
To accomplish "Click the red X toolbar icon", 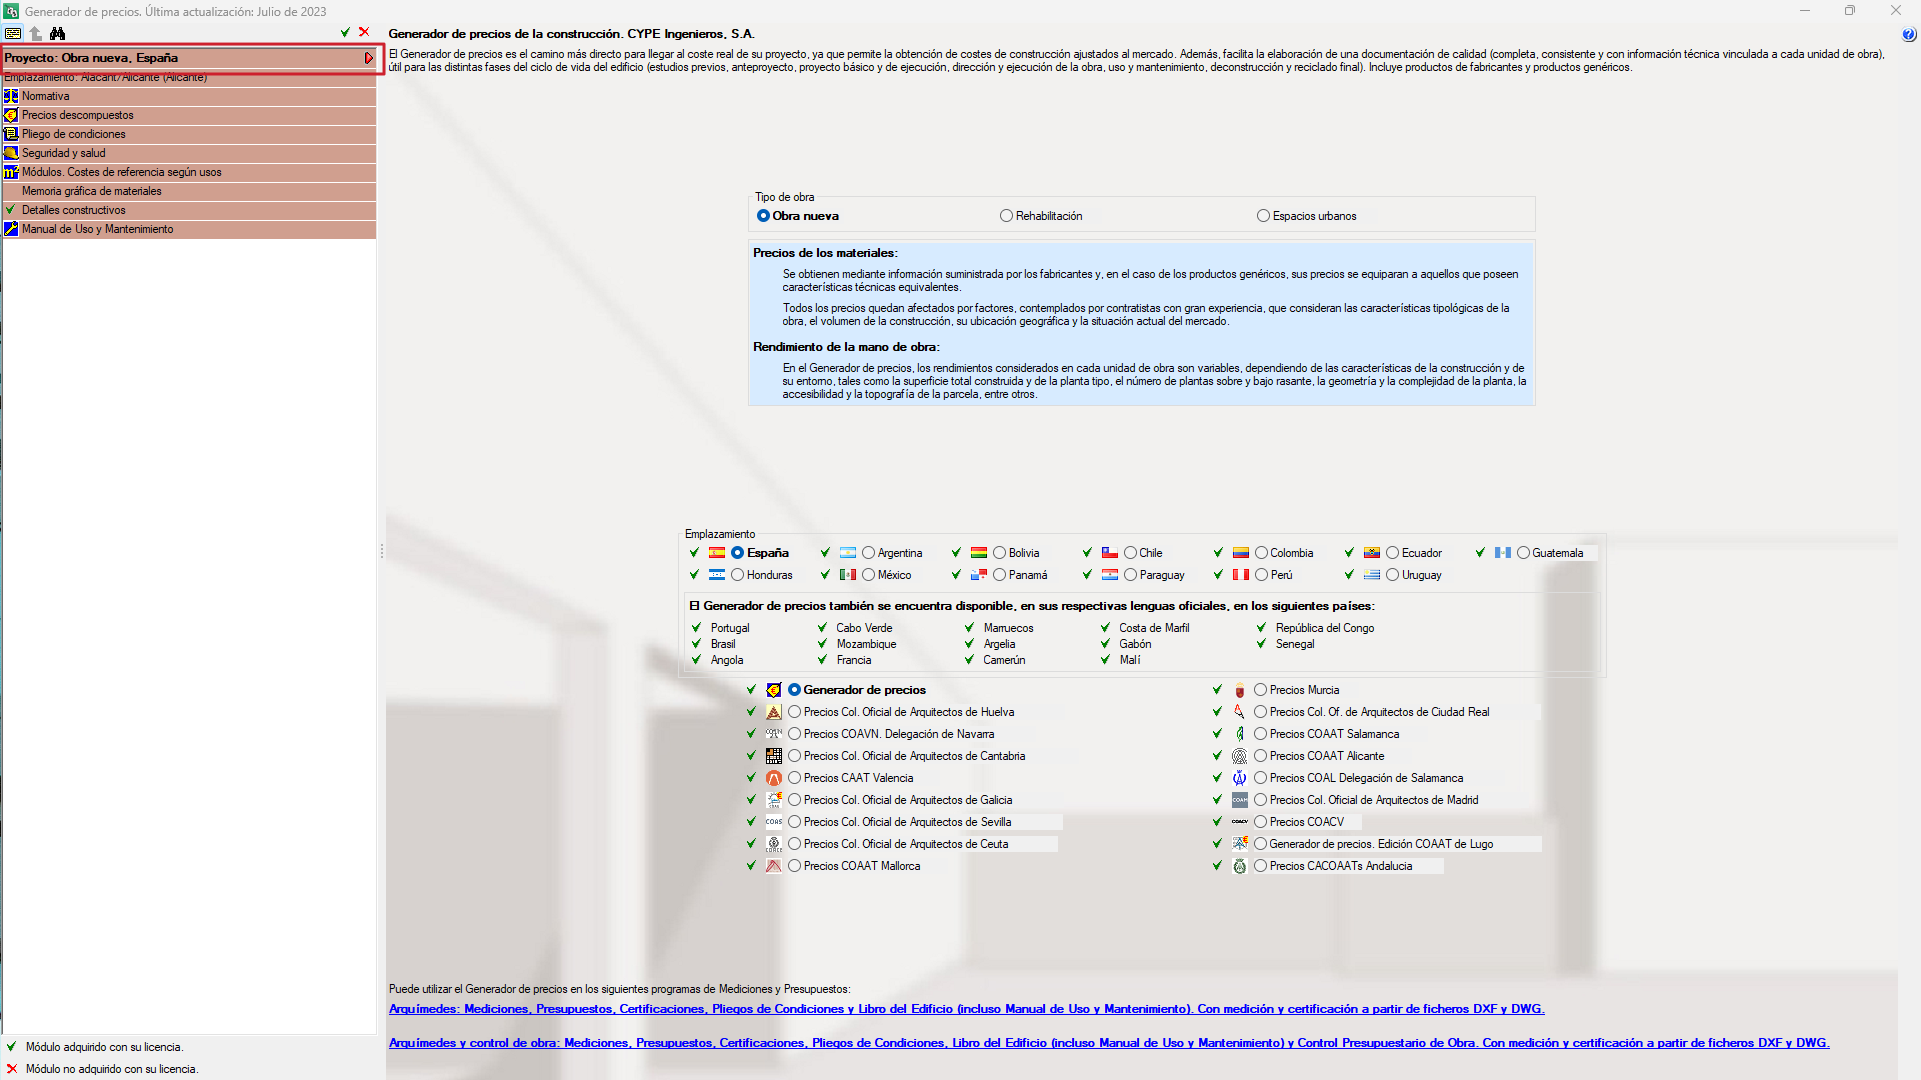I will (x=364, y=32).
